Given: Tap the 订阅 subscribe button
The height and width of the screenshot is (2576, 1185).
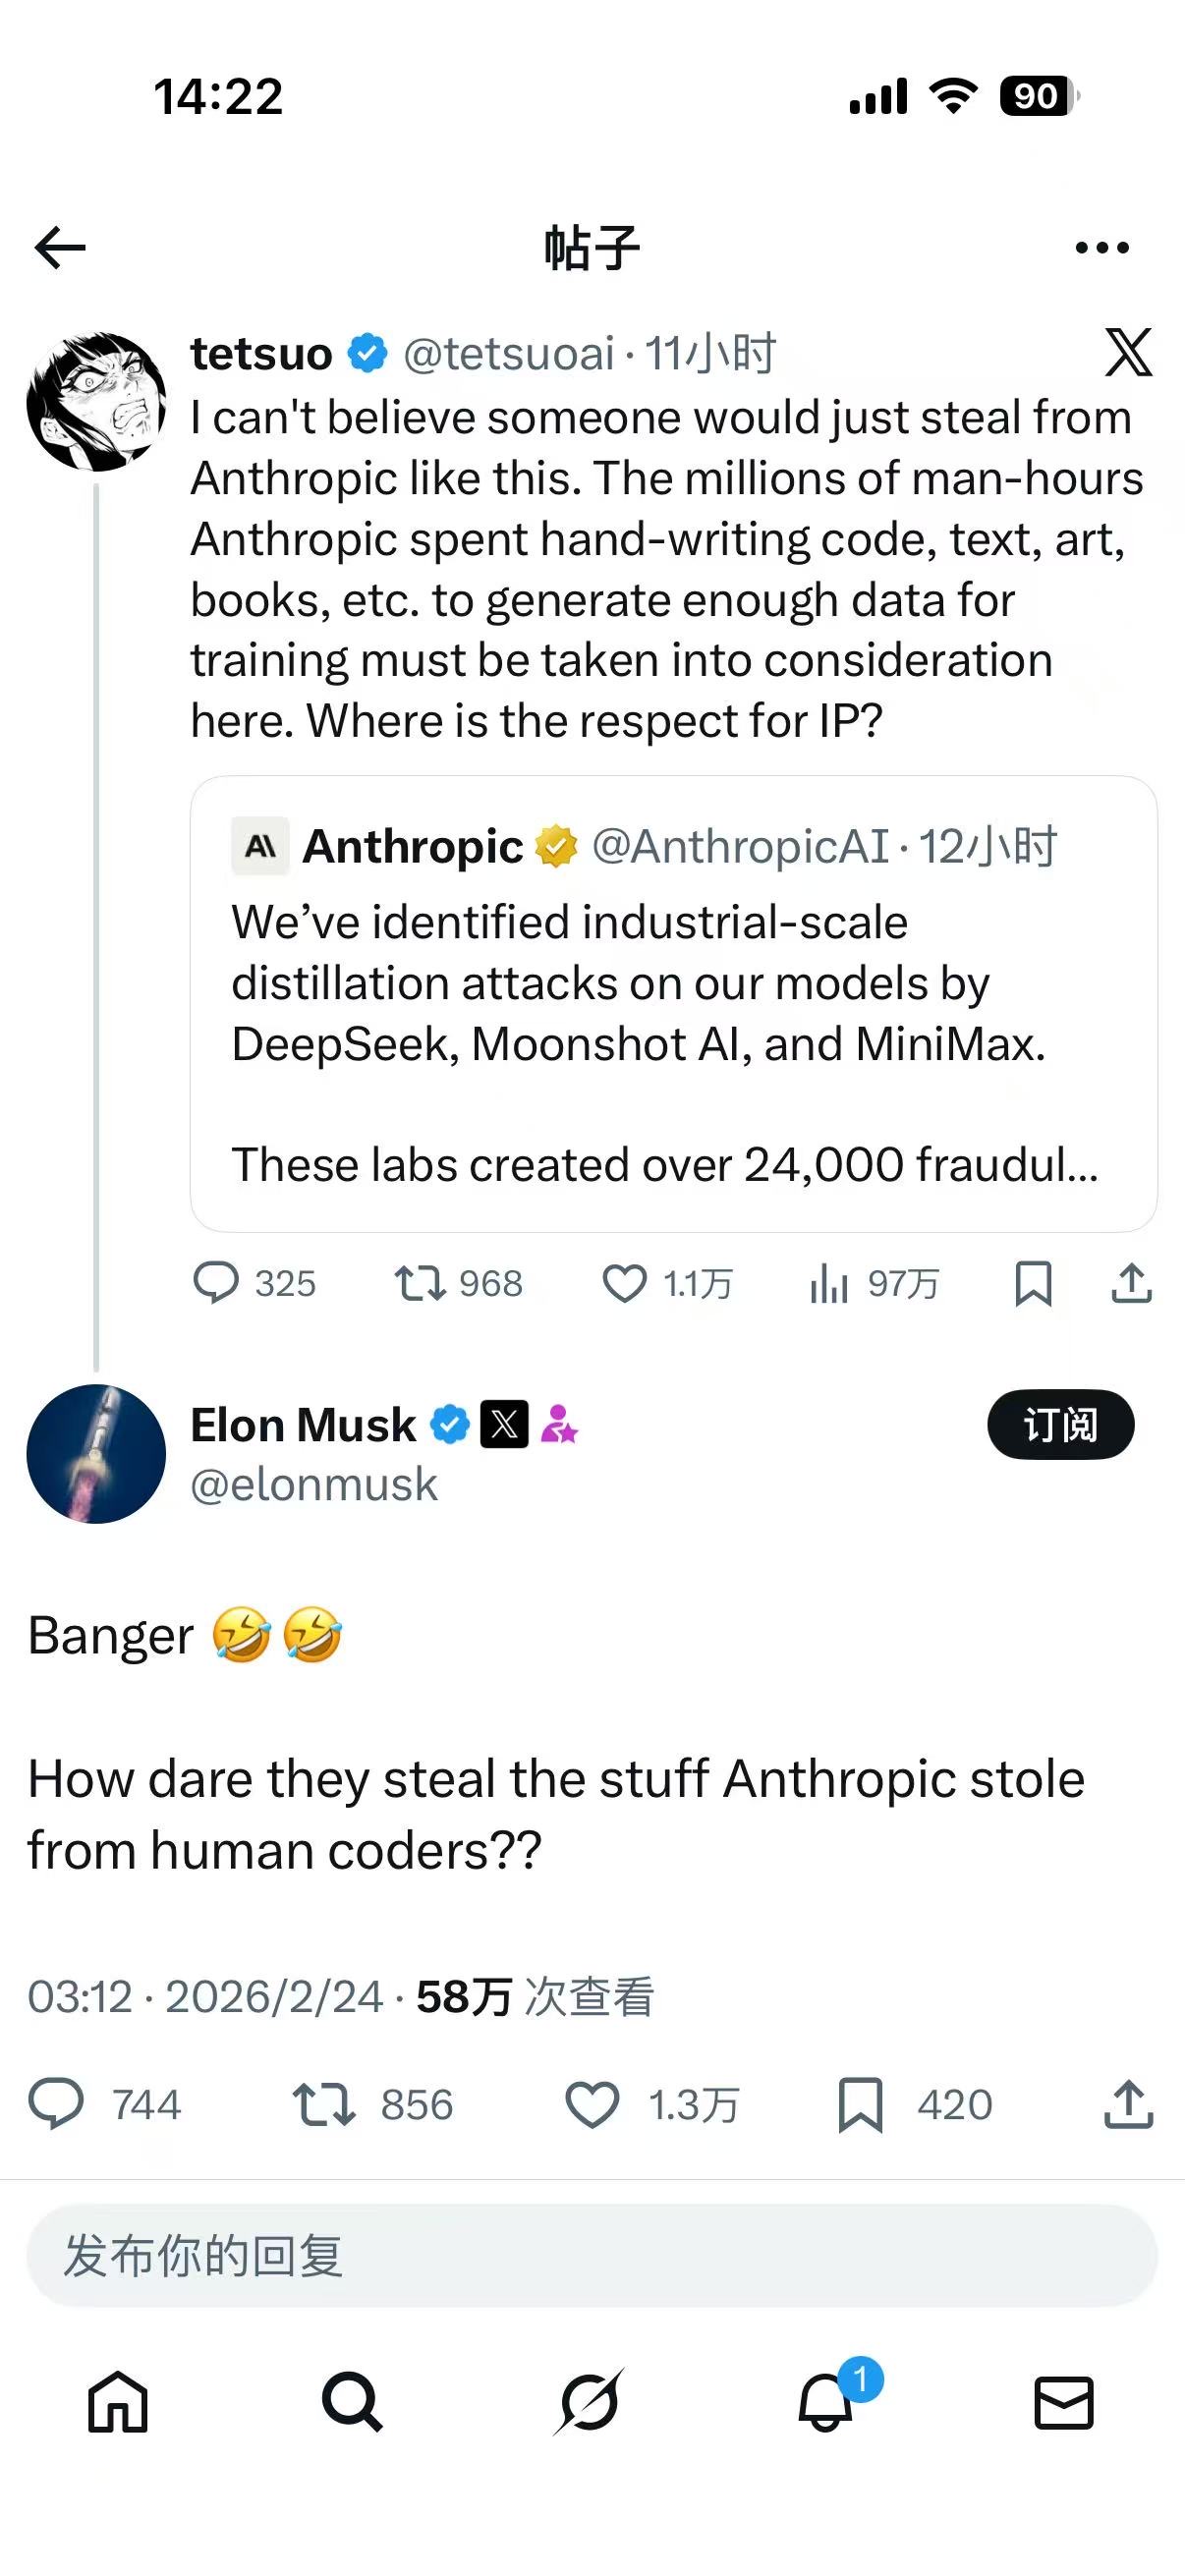Looking at the screenshot, I should point(1060,1424).
